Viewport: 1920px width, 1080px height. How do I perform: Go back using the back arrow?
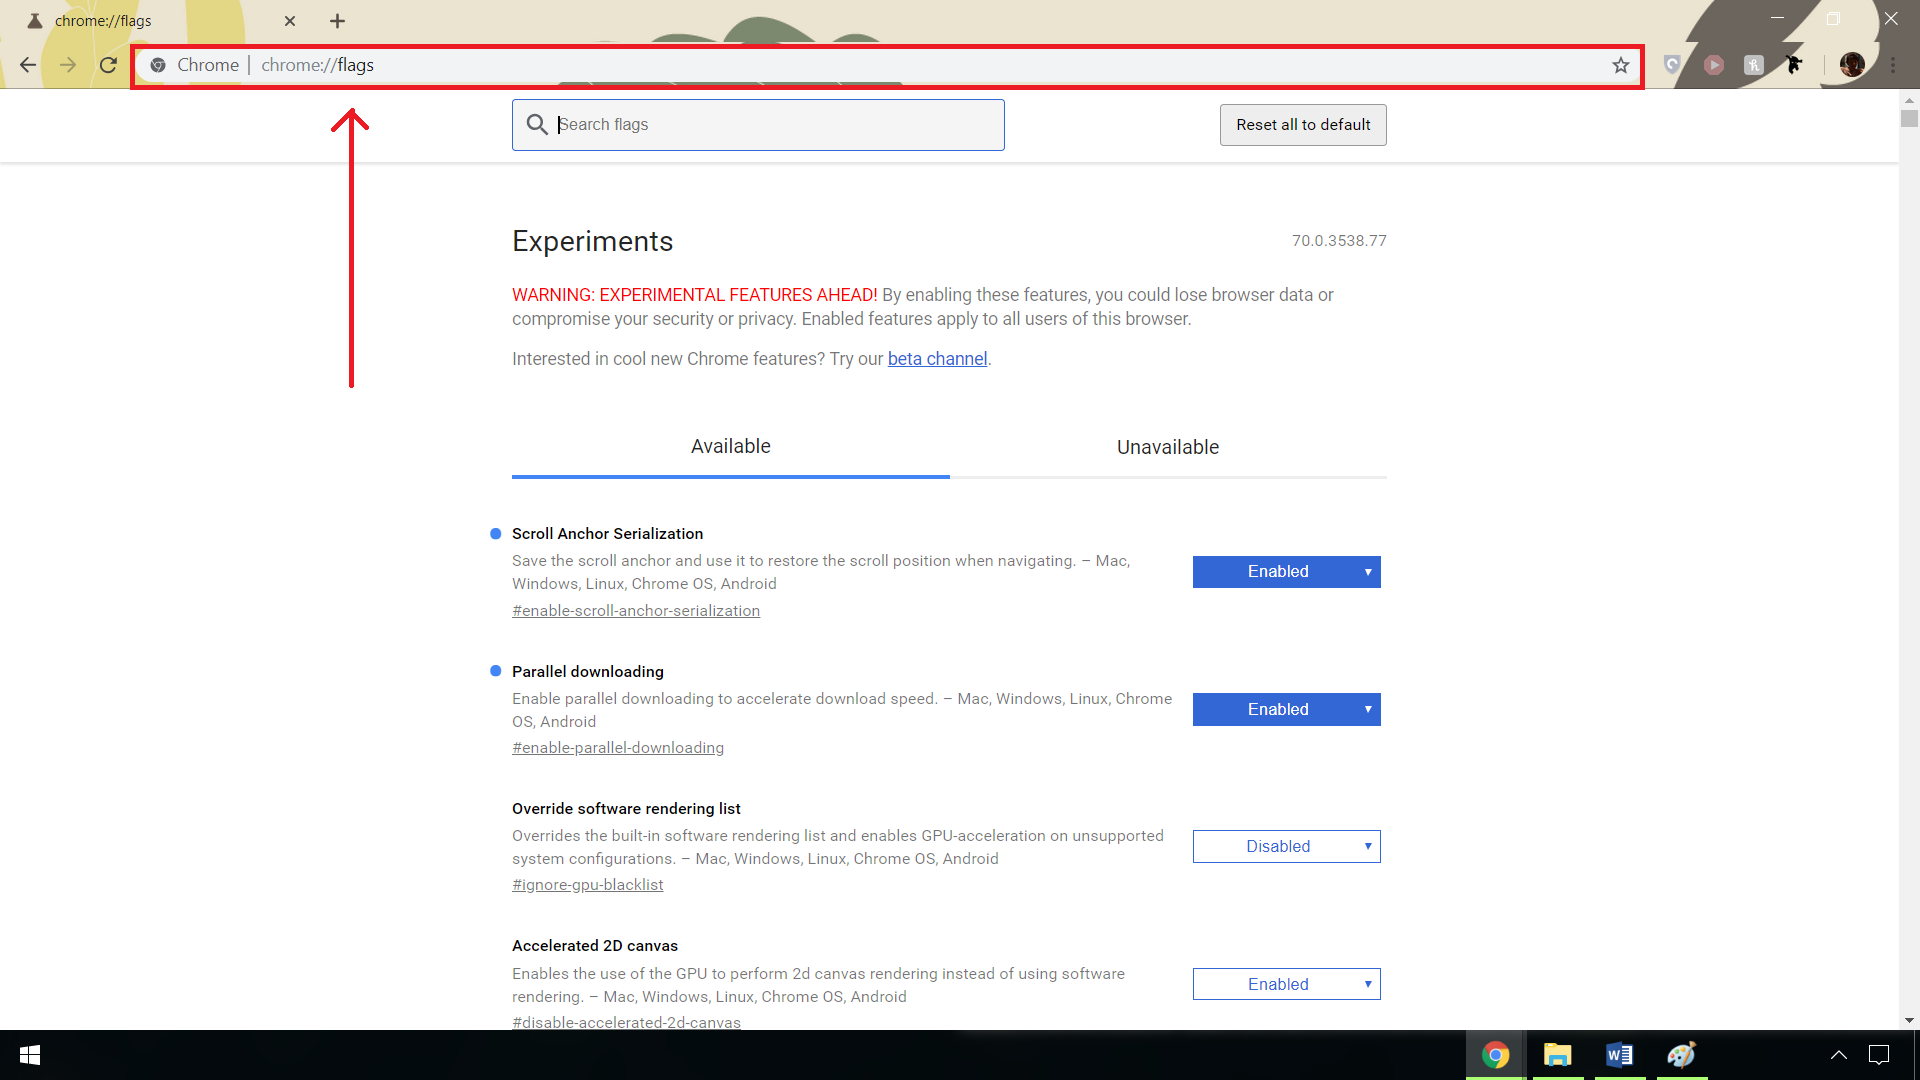click(x=28, y=65)
